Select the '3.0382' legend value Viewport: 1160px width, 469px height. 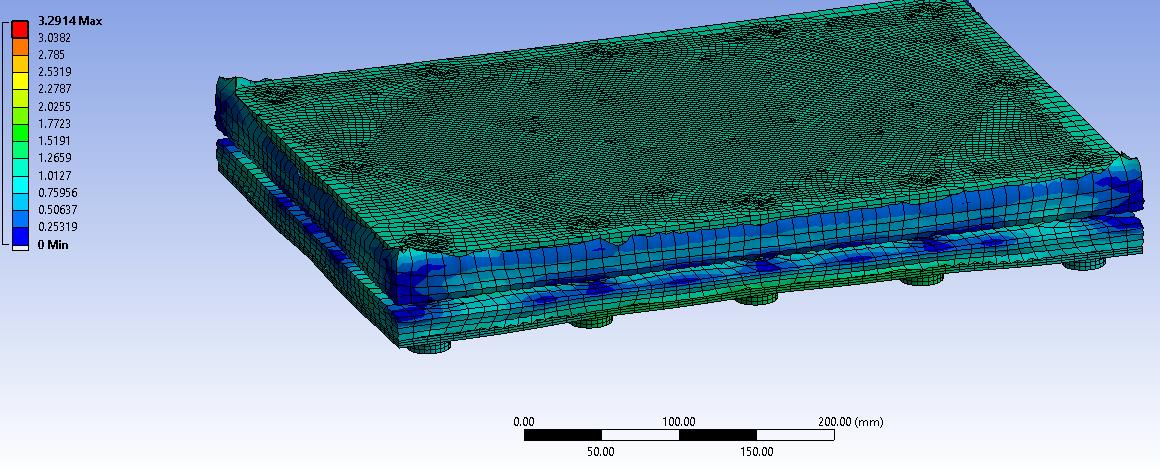(x=55, y=38)
